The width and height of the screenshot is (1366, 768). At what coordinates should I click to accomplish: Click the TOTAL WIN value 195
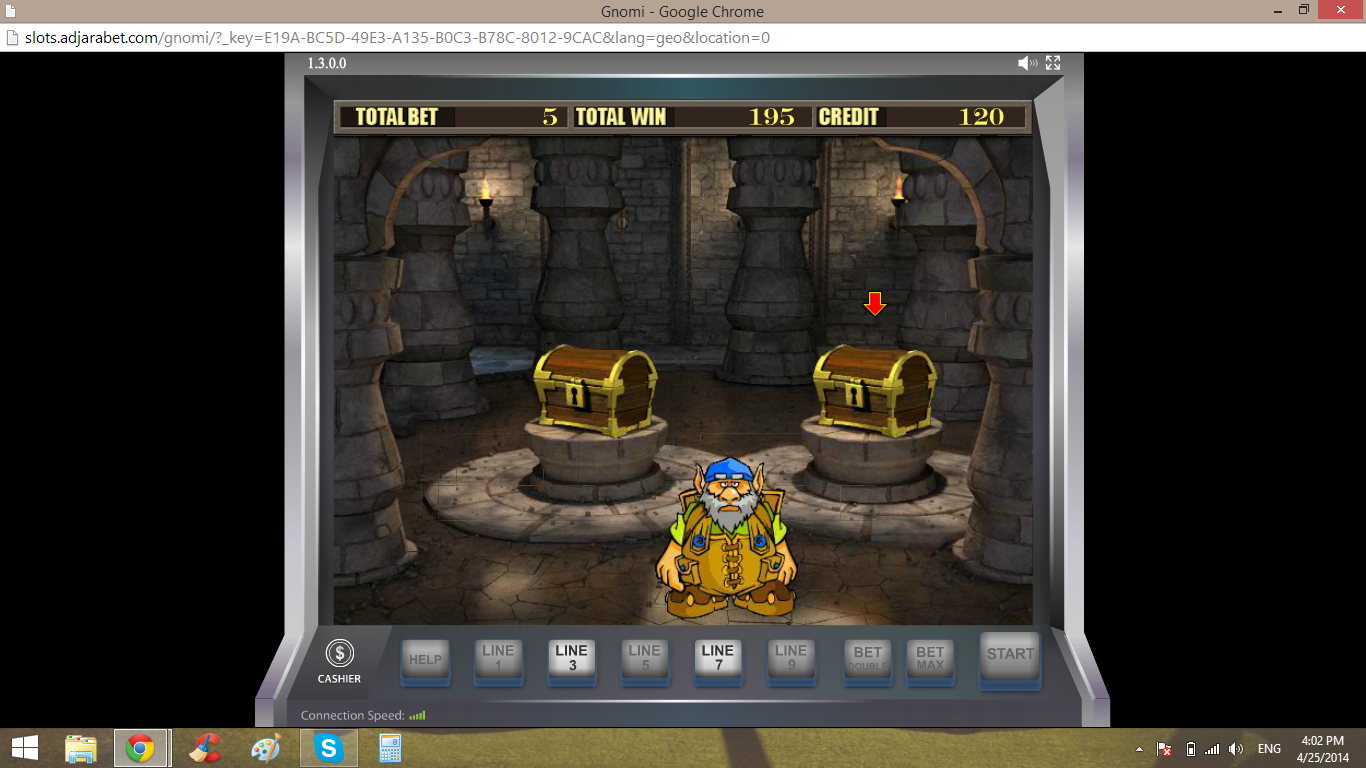771,117
